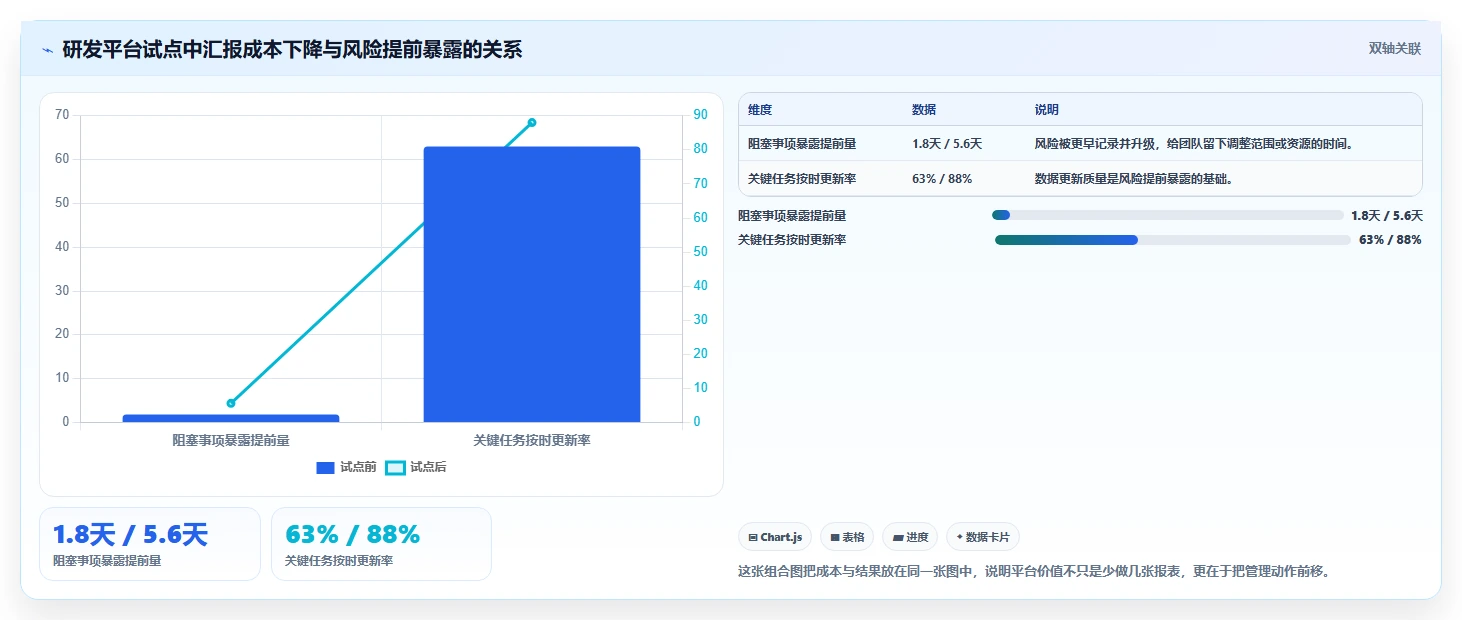The width and height of the screenshot is (1462, 620).
Task: Click the short blue bar for 阻塞事项暴露提前量
Action: tap(231, 418)
